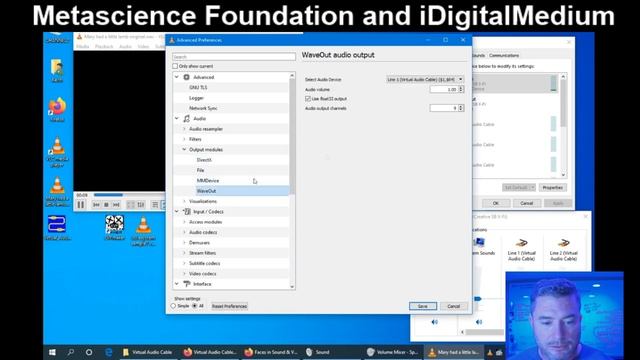640x360 pixels.
Task: Expand the Filters node
Action: [x=184, y=139]
